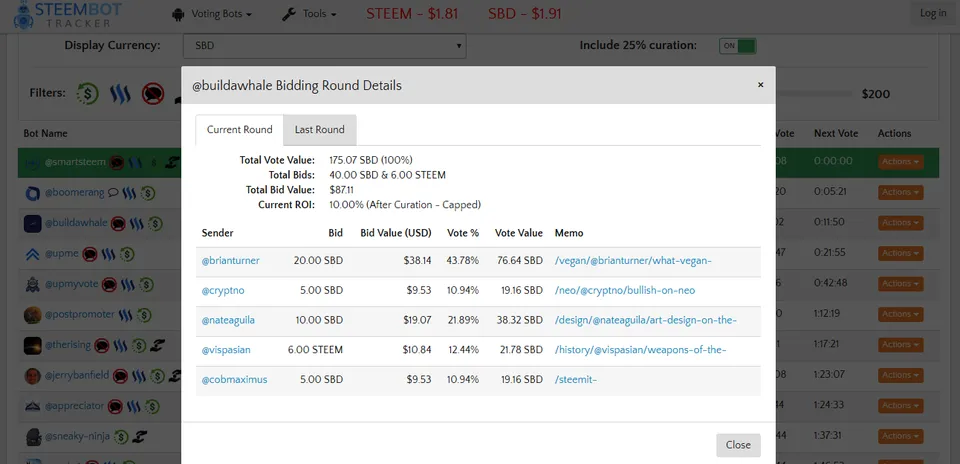The height and width of the screenshot is (464, 960).
Task: Click the @upme chevron avatar icon
Action: [x=32, y=254]
